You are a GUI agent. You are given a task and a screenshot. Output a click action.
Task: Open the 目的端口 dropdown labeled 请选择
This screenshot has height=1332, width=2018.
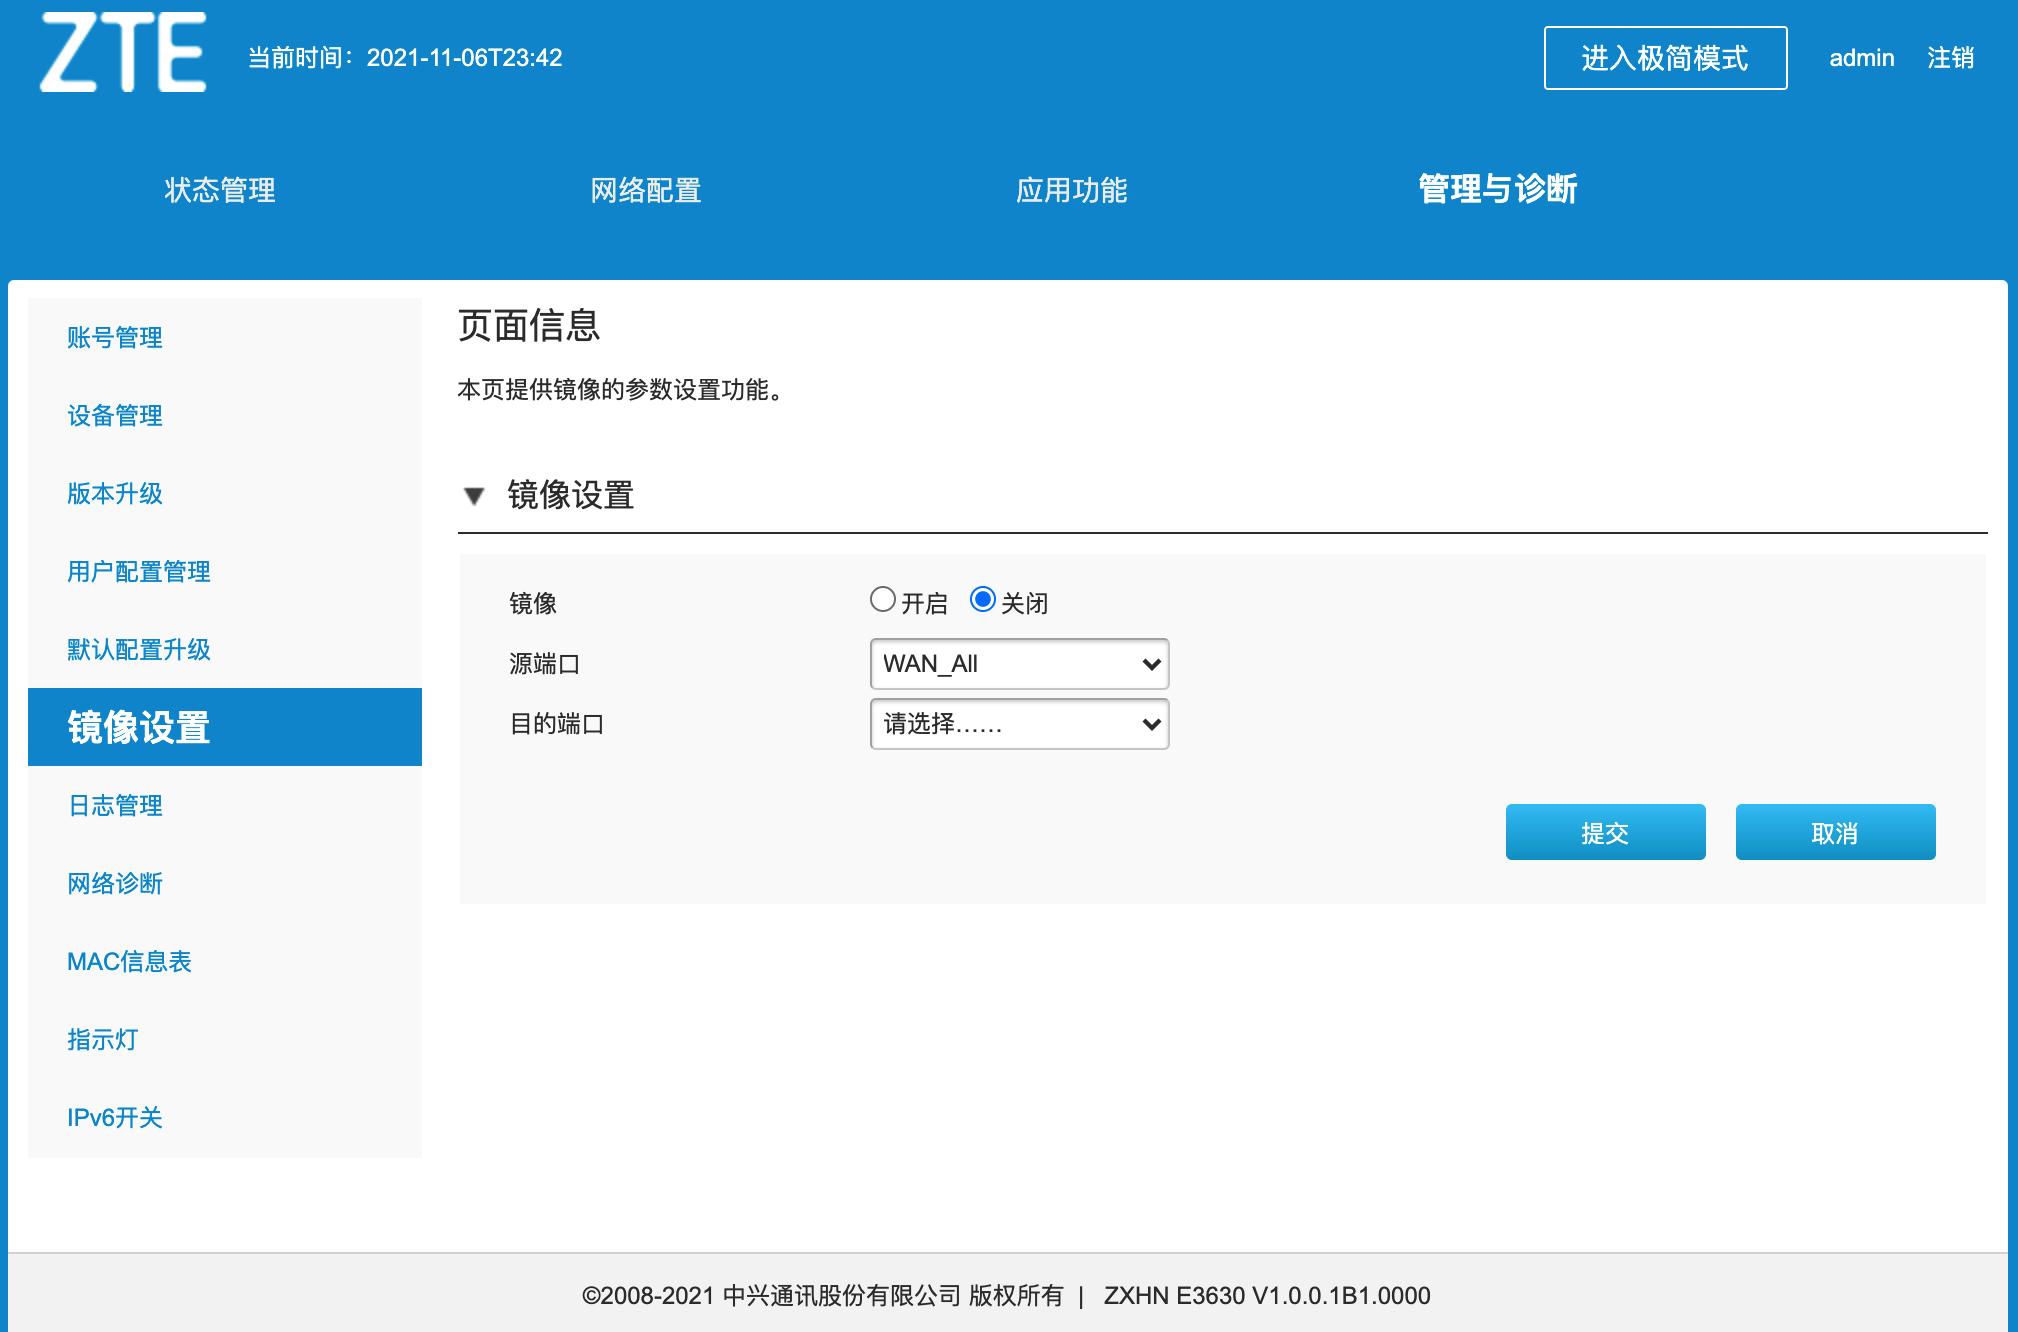click(x=1018, y=723)
